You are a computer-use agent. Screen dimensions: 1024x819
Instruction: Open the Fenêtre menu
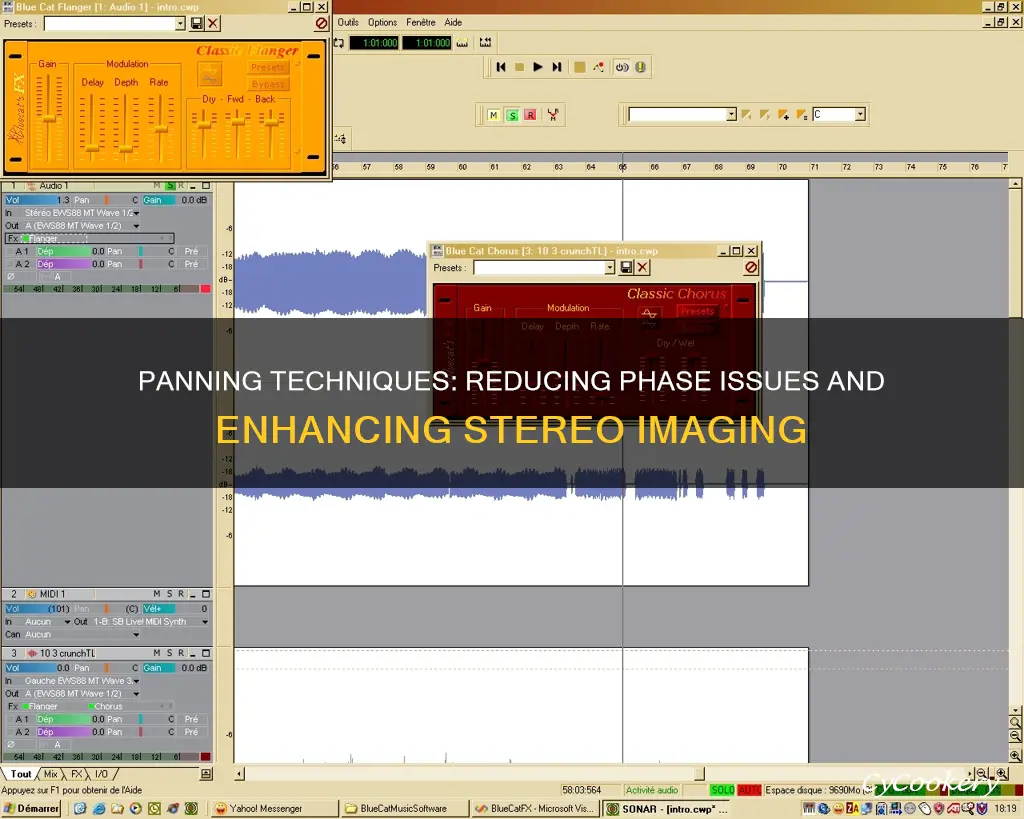421,22
